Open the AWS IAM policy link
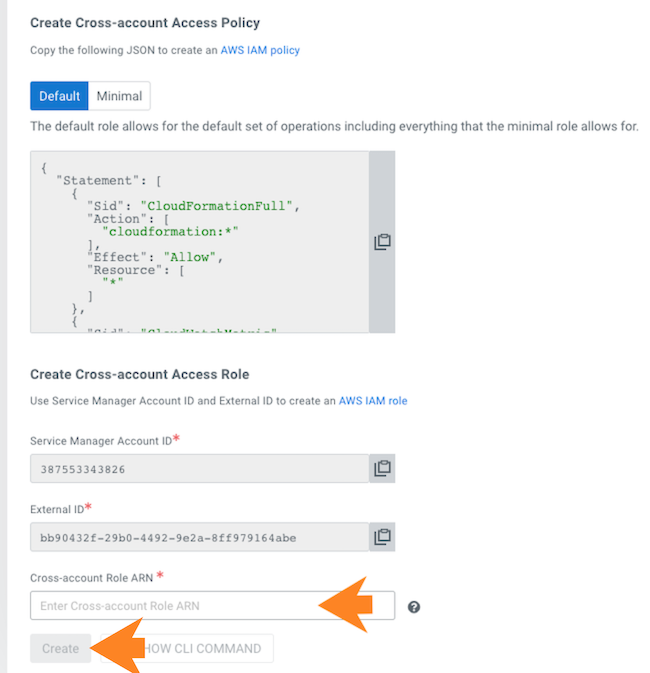 [x=260, y=50]
